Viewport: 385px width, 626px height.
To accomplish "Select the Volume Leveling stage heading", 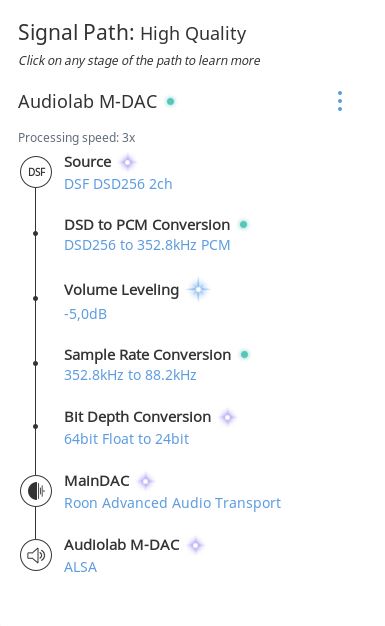I will [121, 290].
